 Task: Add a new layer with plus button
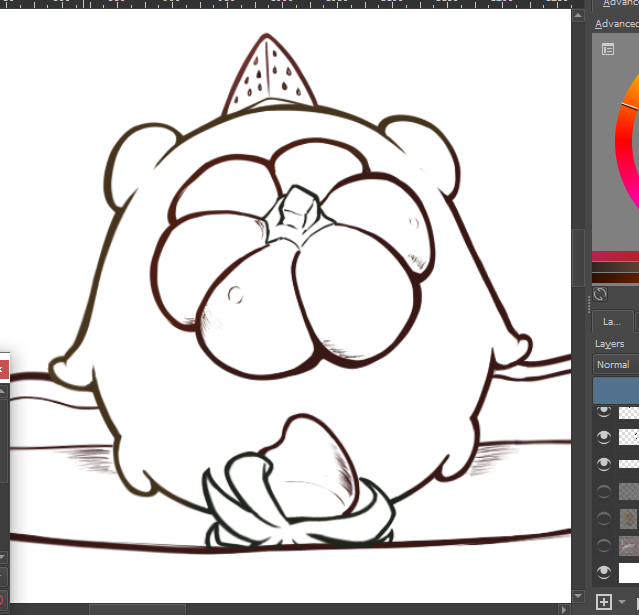(x=604, y=602)
